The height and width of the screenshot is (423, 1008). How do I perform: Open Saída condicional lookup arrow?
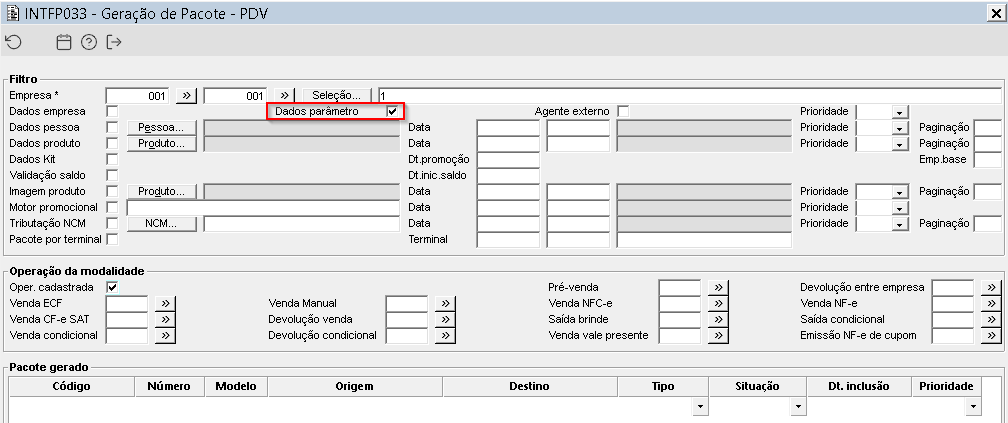pyautogui.click(x=991, y=320)
